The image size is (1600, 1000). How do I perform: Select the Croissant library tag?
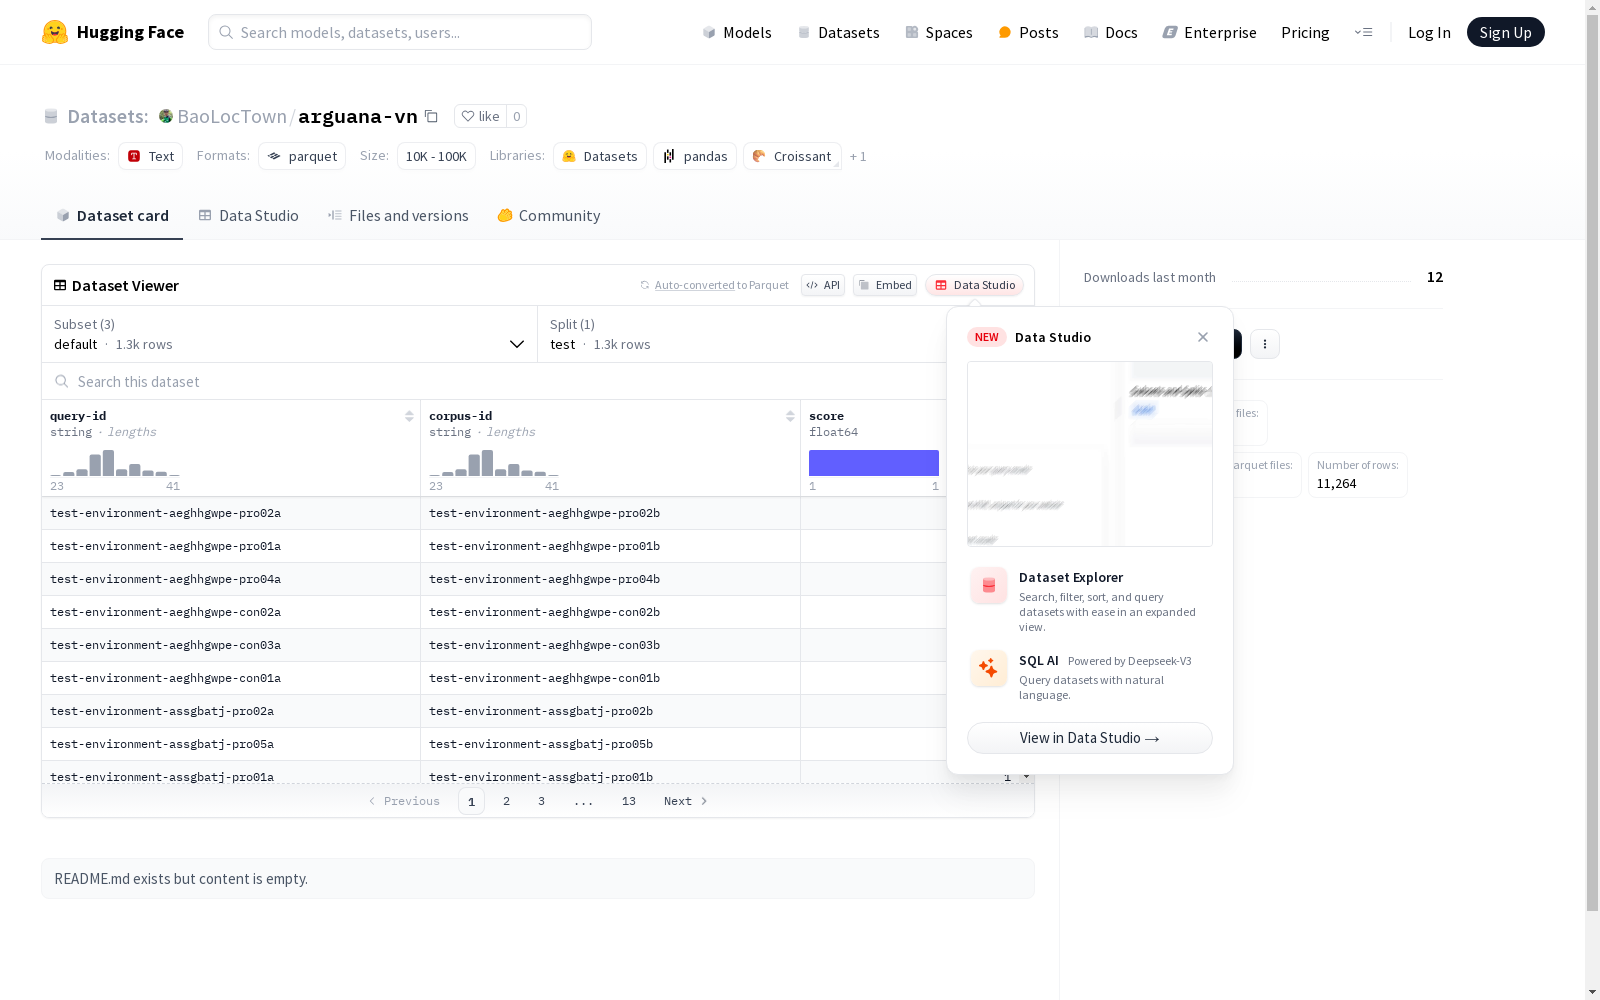click(792, 156)
